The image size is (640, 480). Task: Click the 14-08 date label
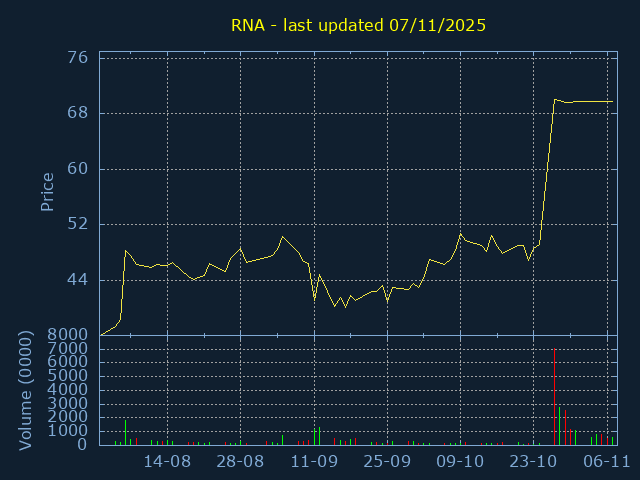point(167,462)
